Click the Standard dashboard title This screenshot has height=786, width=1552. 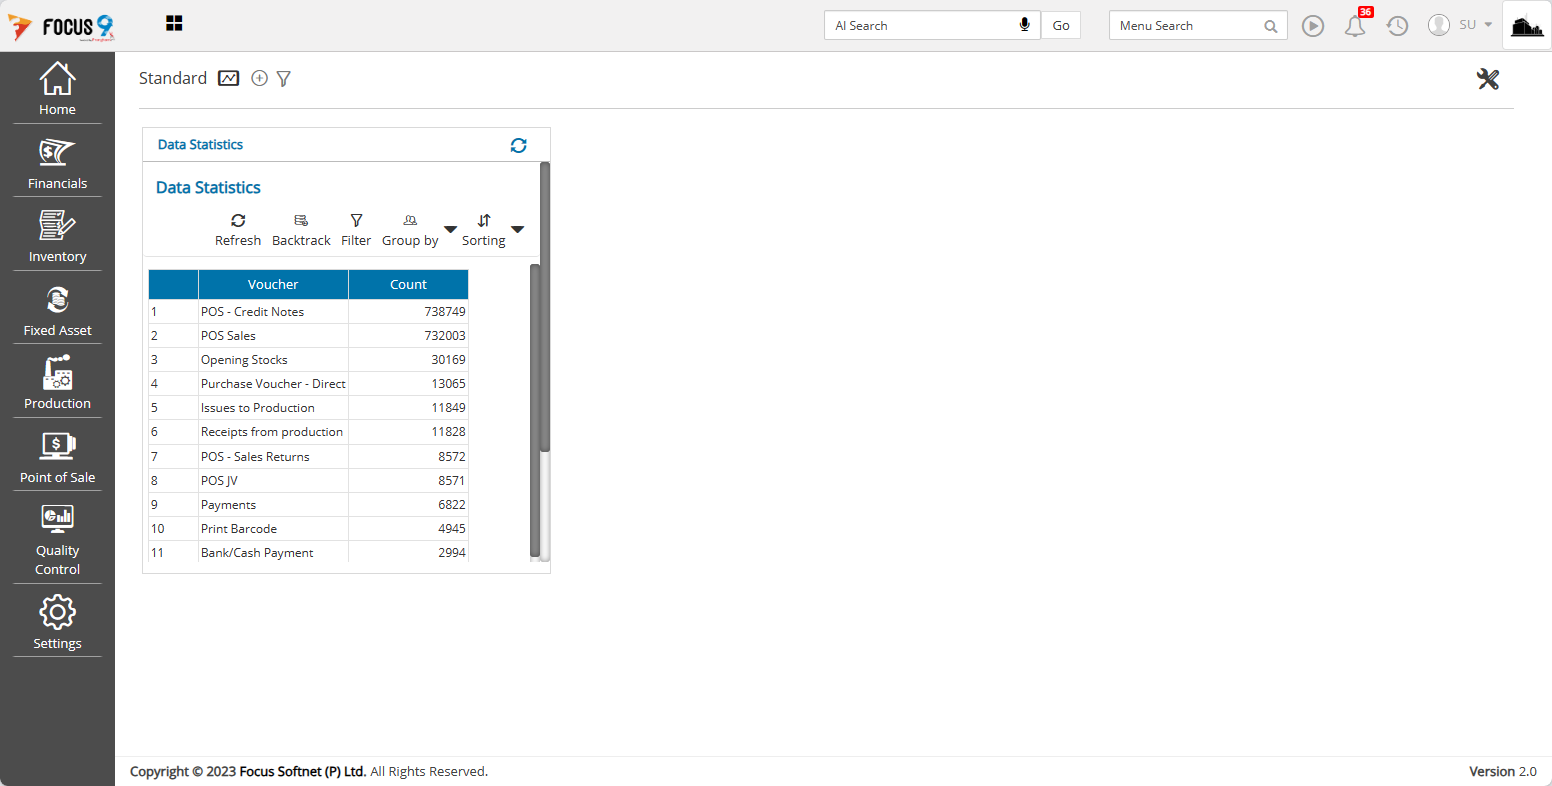point(173,78)
